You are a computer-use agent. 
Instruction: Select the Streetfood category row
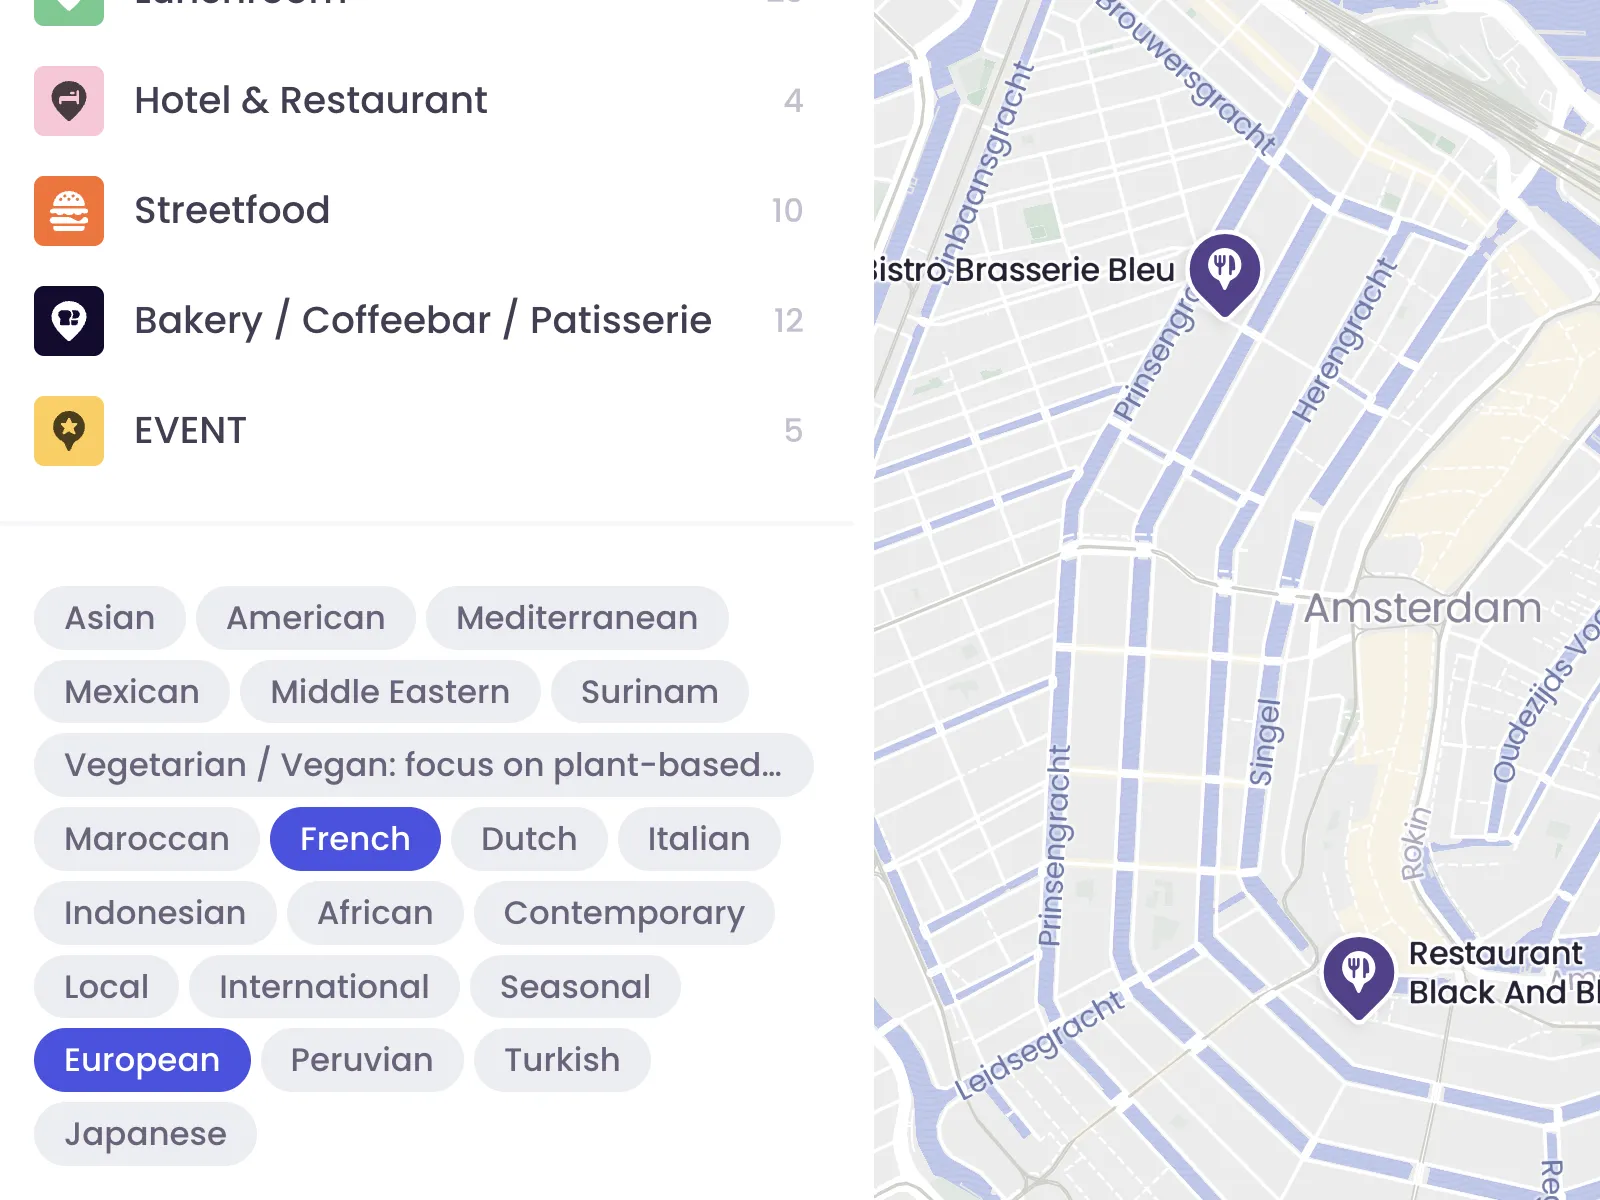[x=232, y=211]
